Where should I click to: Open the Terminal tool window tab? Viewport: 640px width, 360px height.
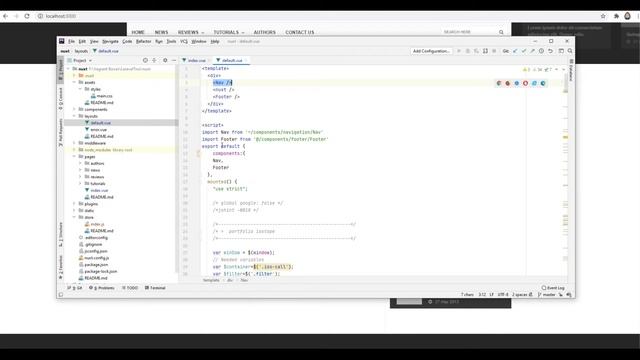155,288
